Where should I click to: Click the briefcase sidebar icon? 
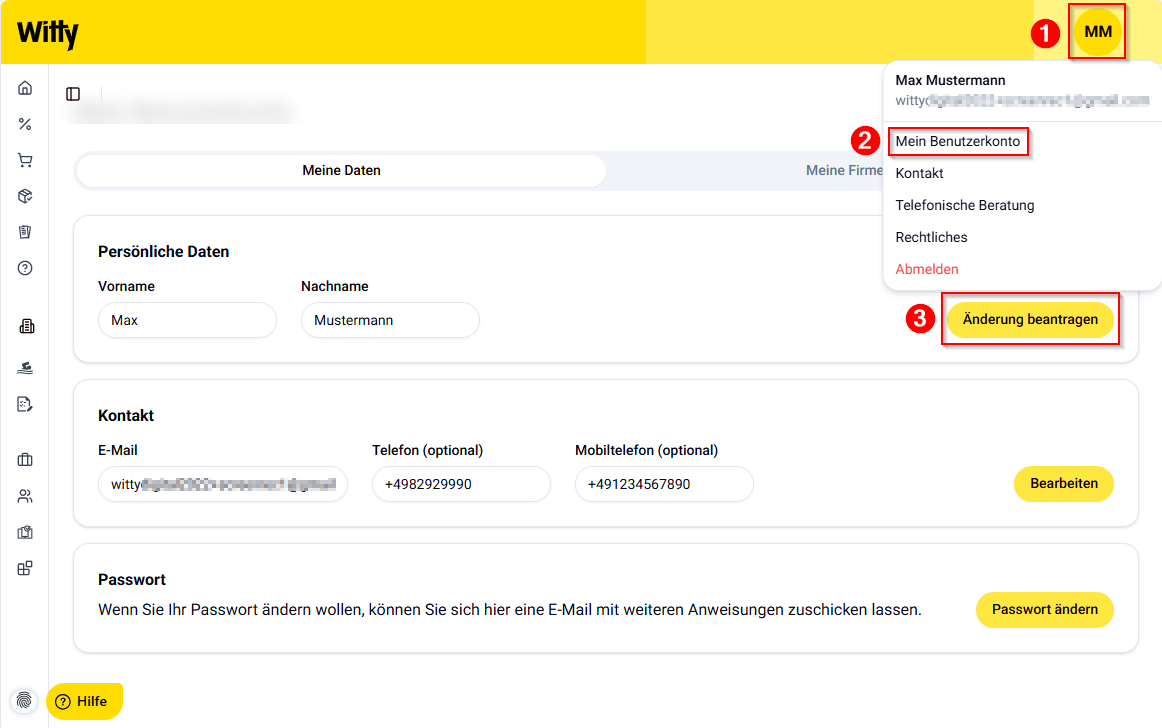tap(25, 460)
